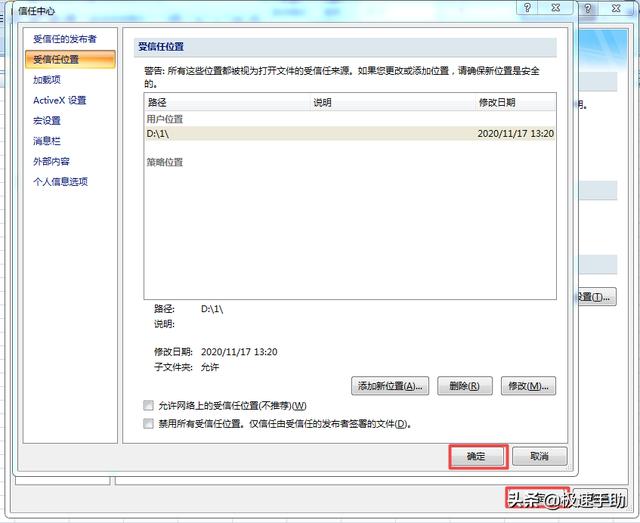This screenshot has height=523, width=640.
Task: Click 用户位置 group label in list
Action: click(x=164, y=119)
